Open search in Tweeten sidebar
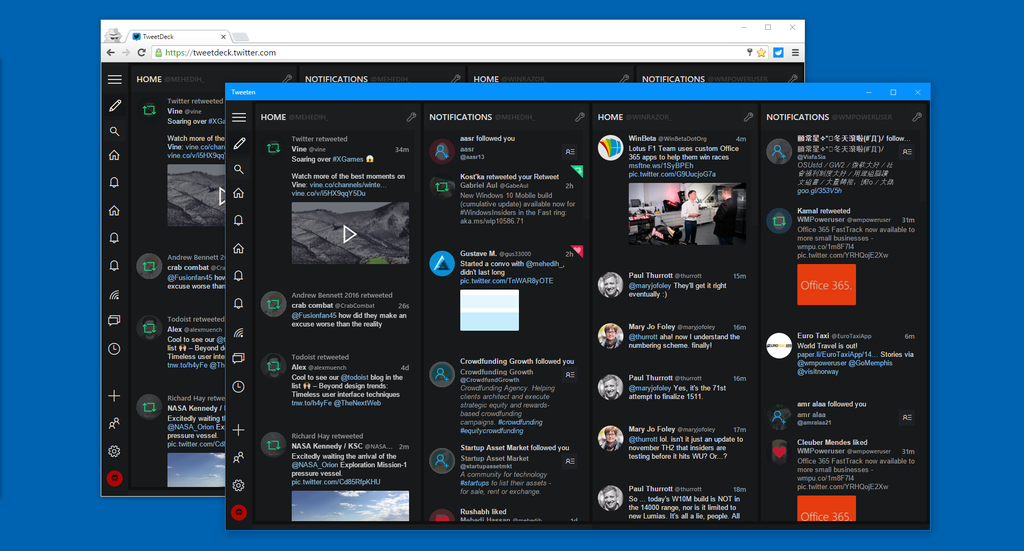This screenshot has width=1024, height=551. click(239, 169)
